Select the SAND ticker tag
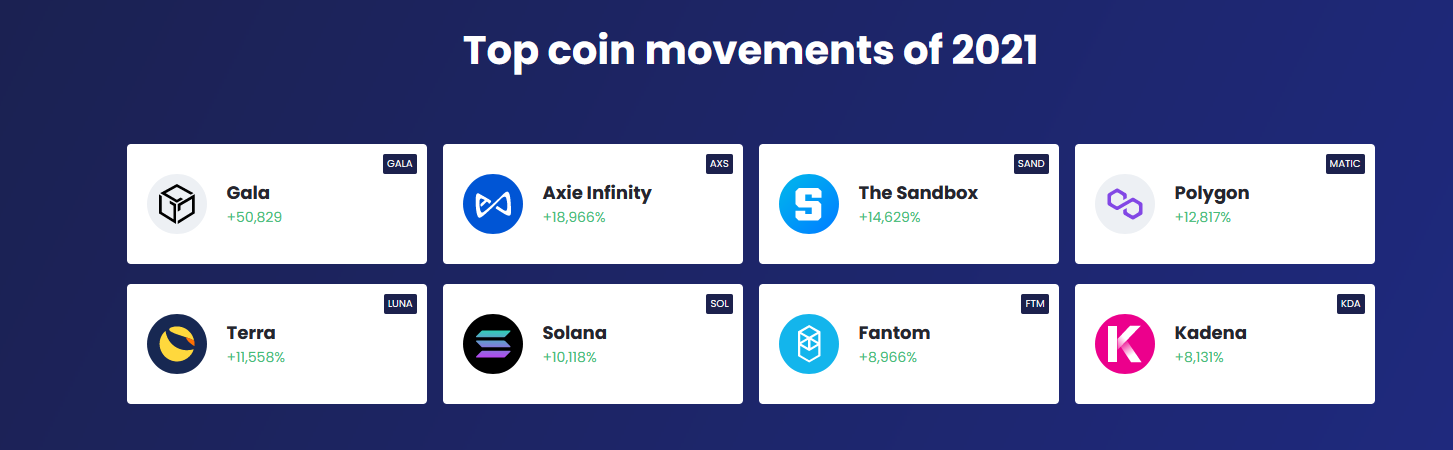 pyautogui.click(x=1031, y=164)
